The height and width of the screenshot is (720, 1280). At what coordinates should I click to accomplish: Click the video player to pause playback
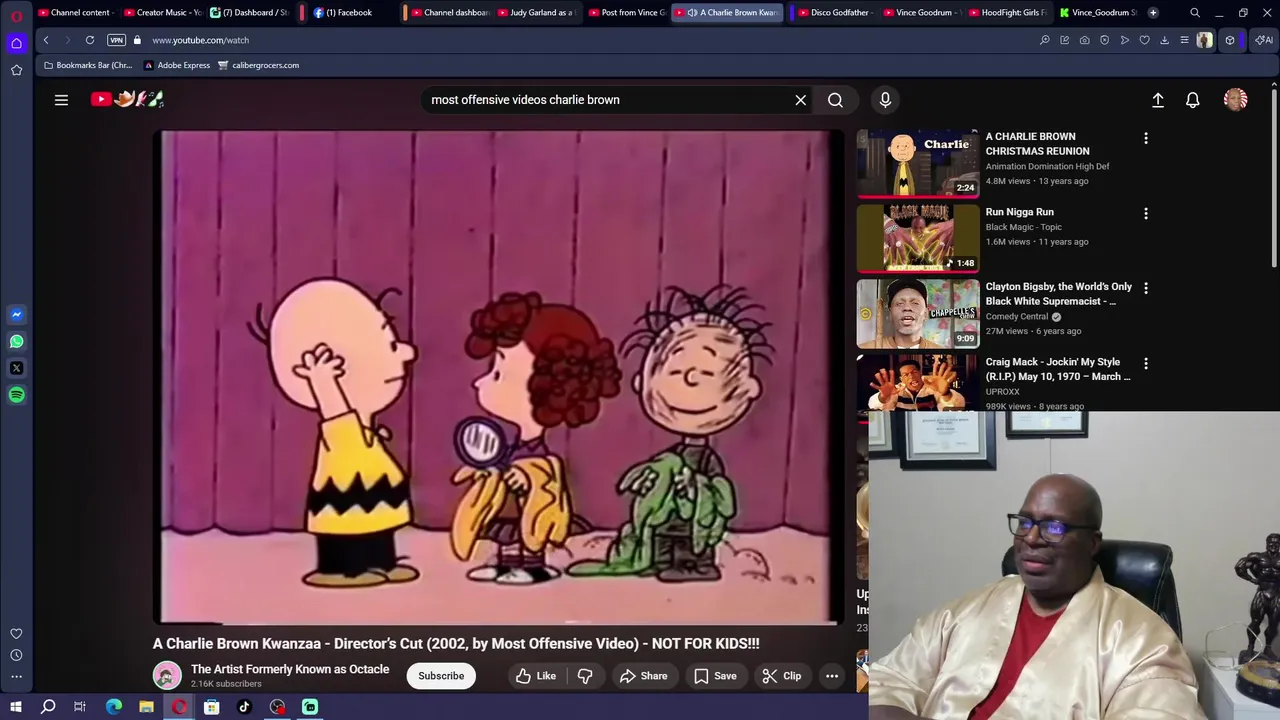click(500, 377)
